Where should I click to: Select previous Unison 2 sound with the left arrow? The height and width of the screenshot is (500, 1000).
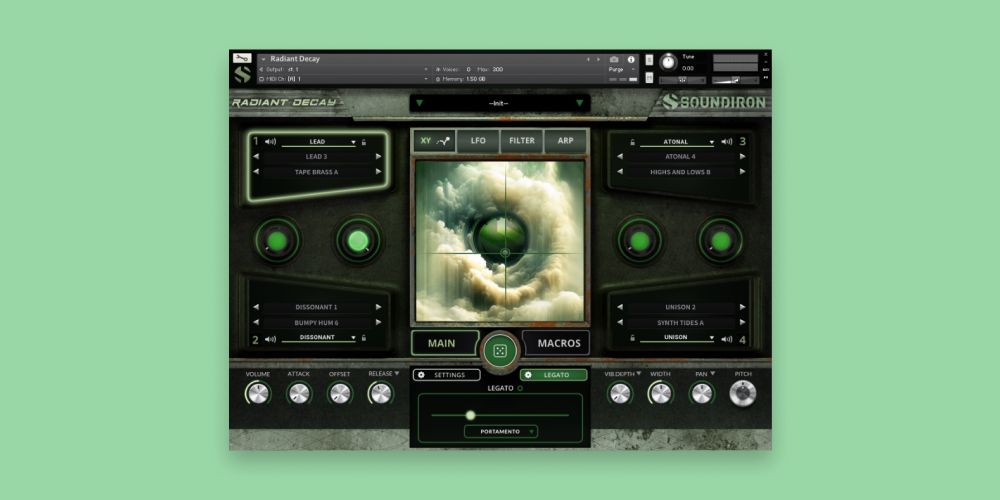tap(620, 307)
